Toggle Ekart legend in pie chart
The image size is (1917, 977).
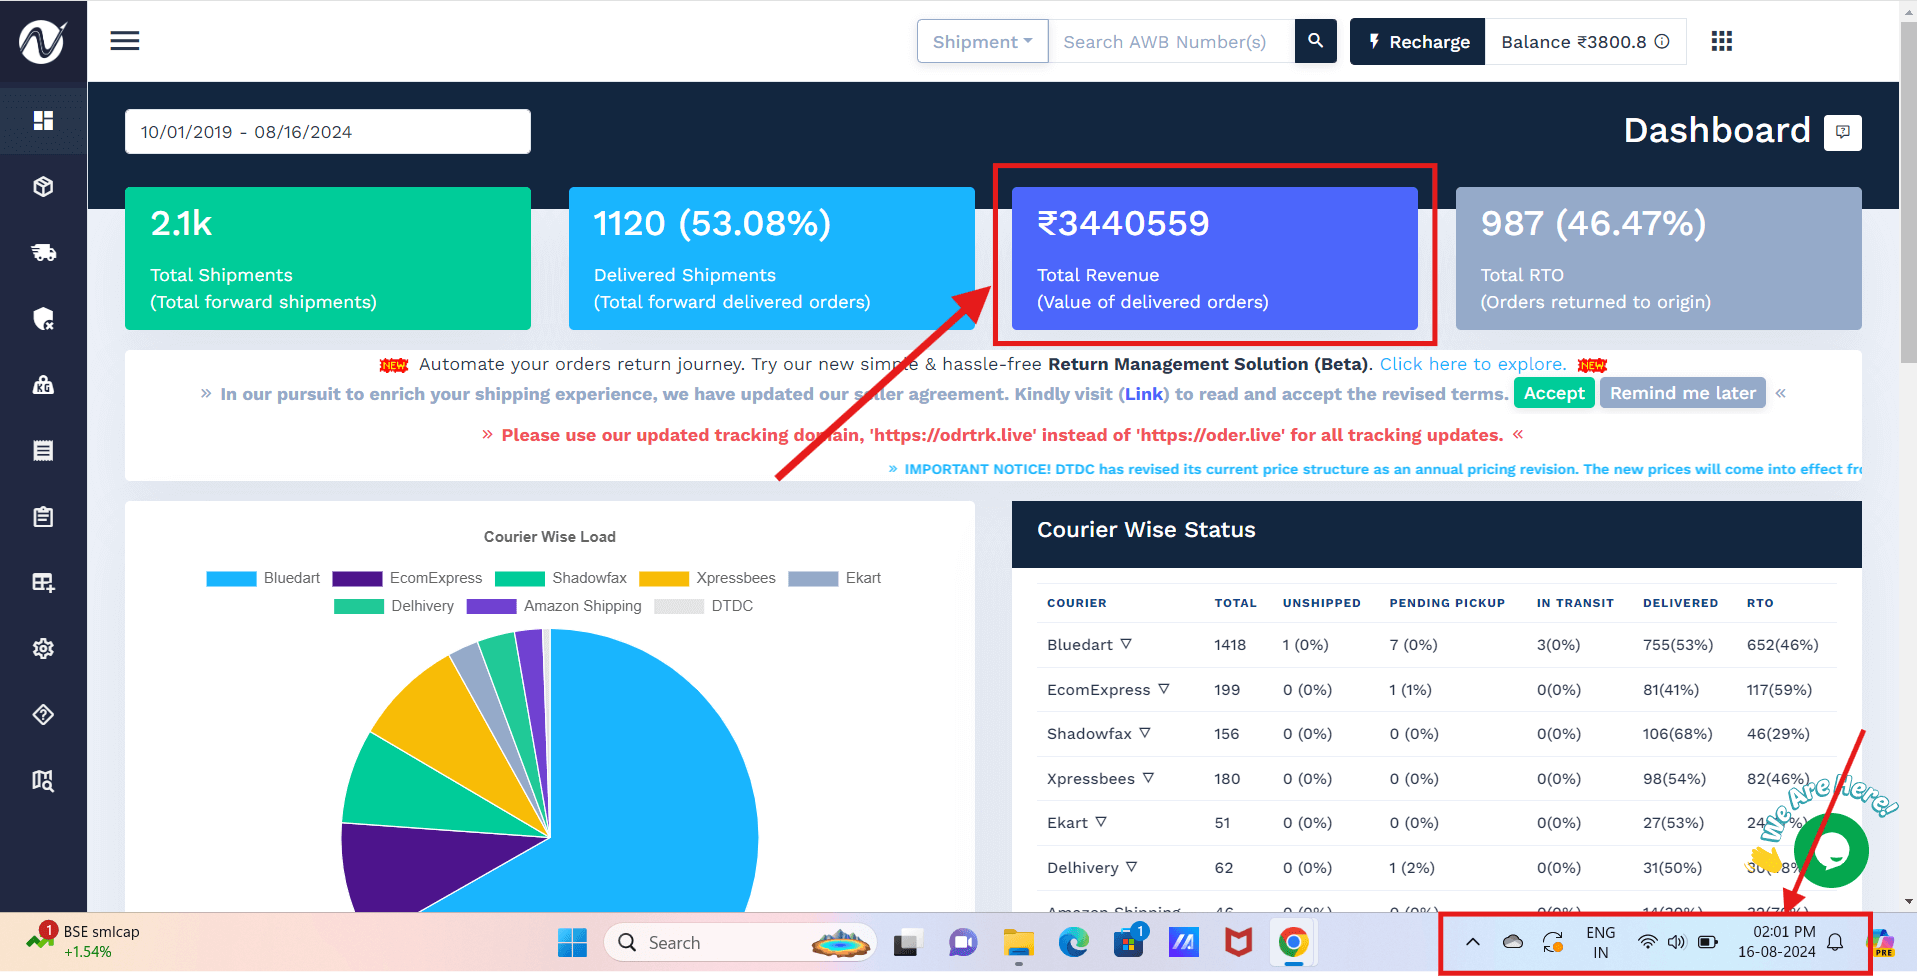(x=835, y=578)
